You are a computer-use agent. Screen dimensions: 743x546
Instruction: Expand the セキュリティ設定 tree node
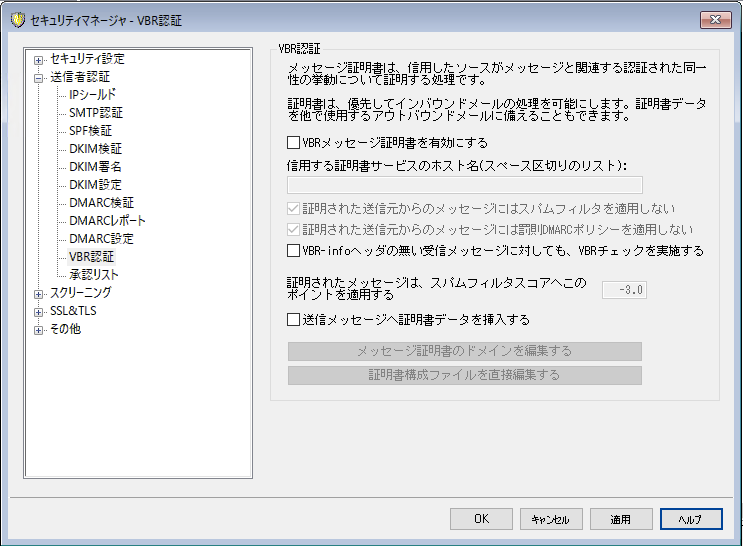tap(38, 60)
